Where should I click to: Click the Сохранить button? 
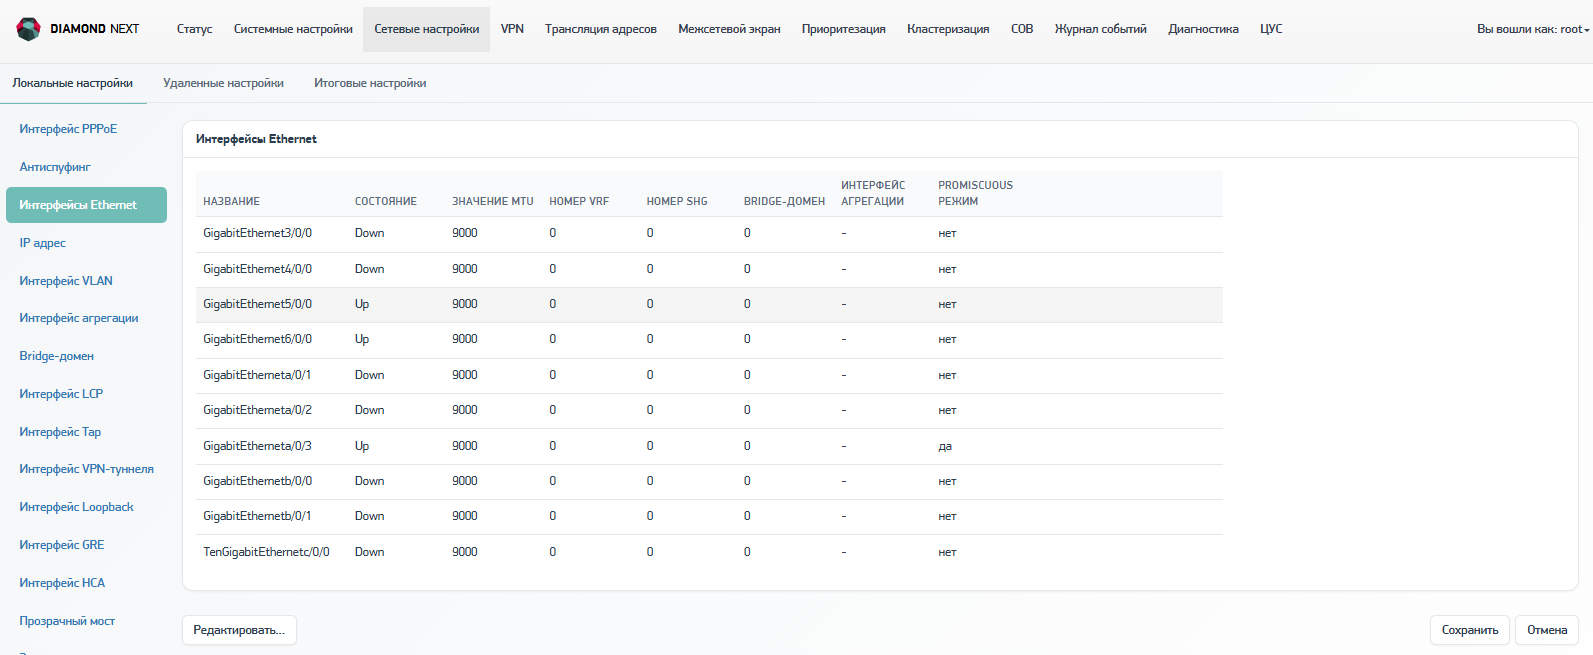pyautogui.click(x=1470, y=630)
